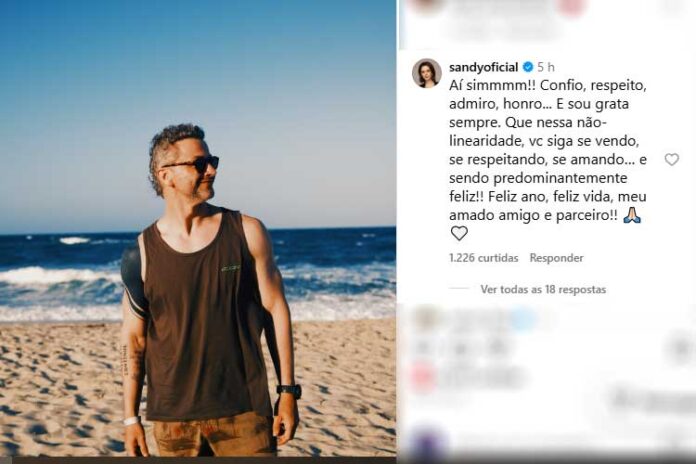Open the sandyoficial username link
Image resolution: width=696 pixels, height=464 pixels.
click(x=483, y=67)
